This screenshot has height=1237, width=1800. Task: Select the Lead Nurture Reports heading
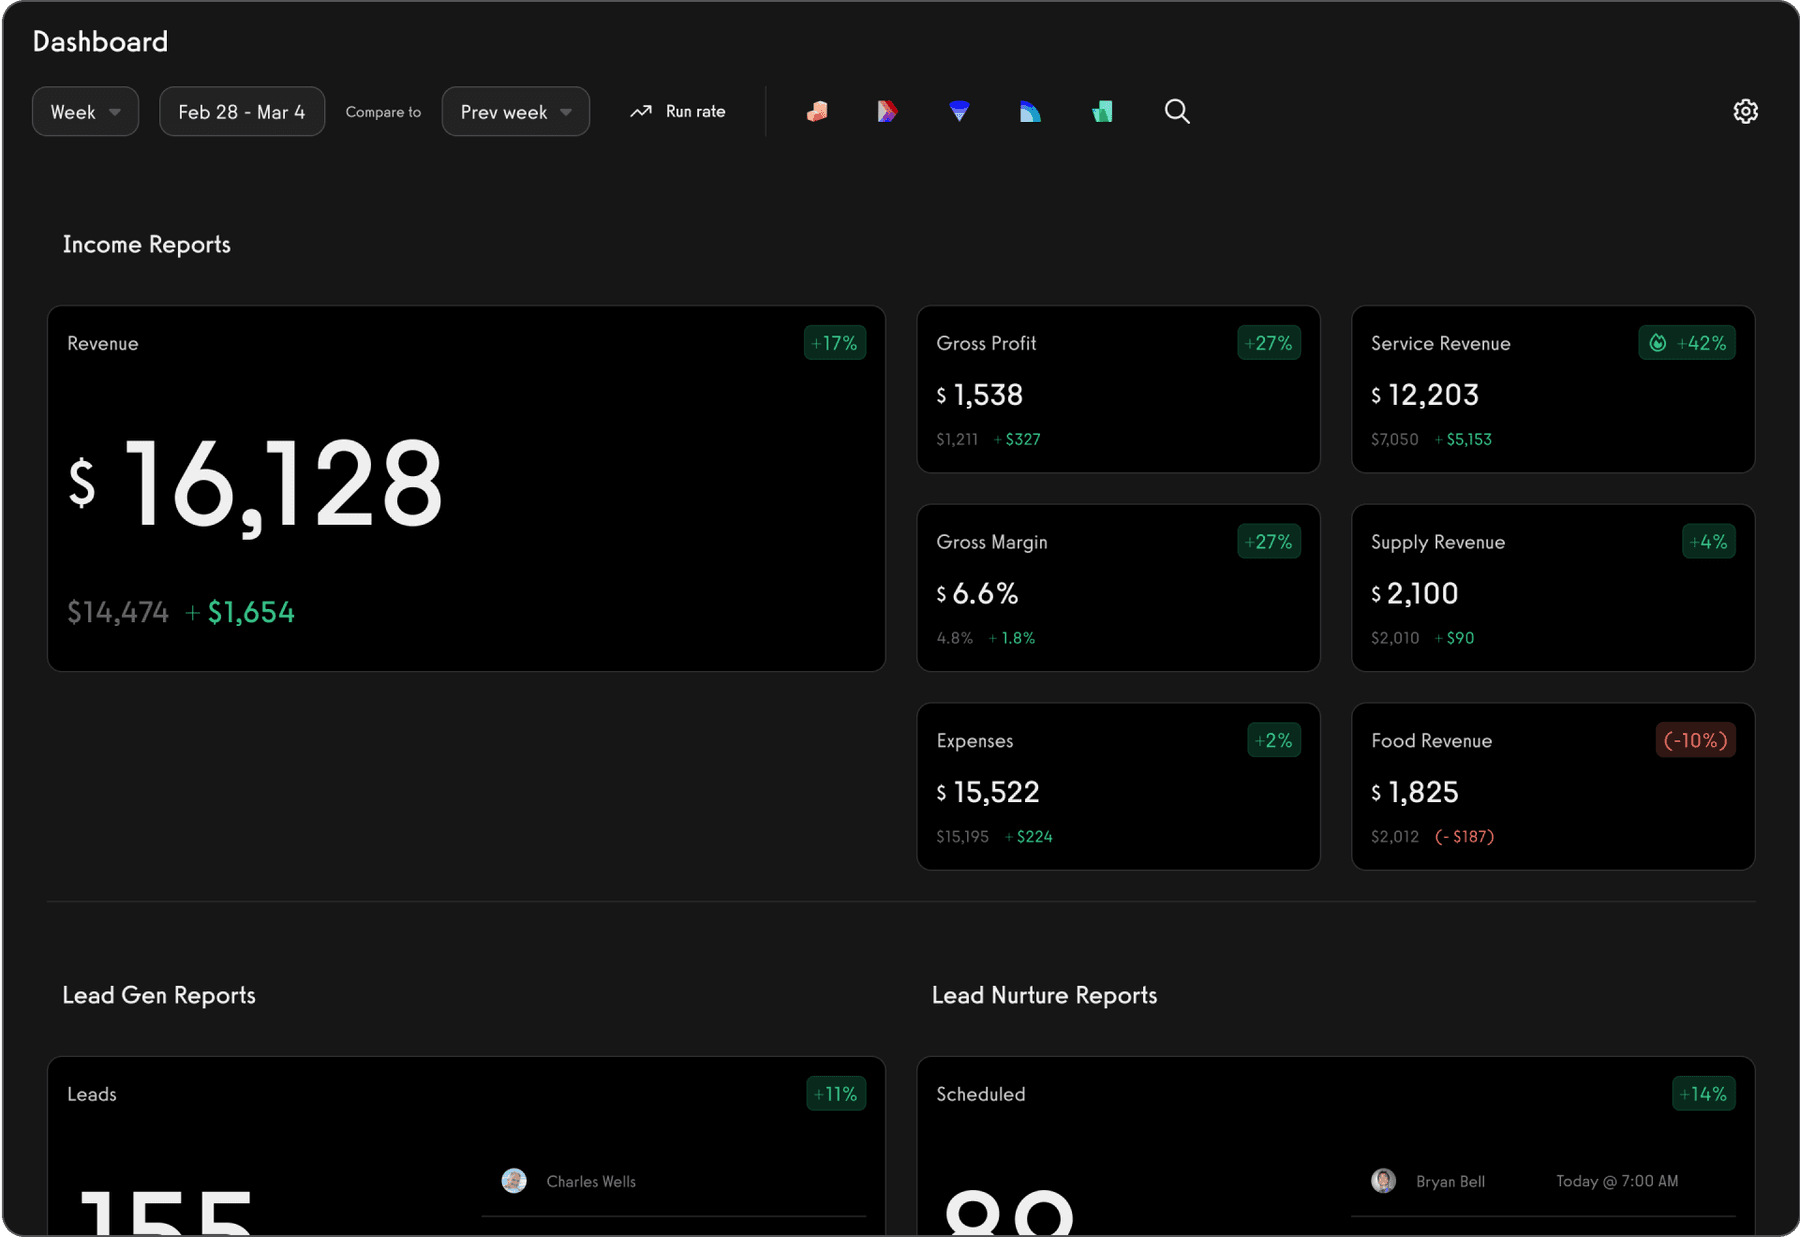coord(1044,995)
